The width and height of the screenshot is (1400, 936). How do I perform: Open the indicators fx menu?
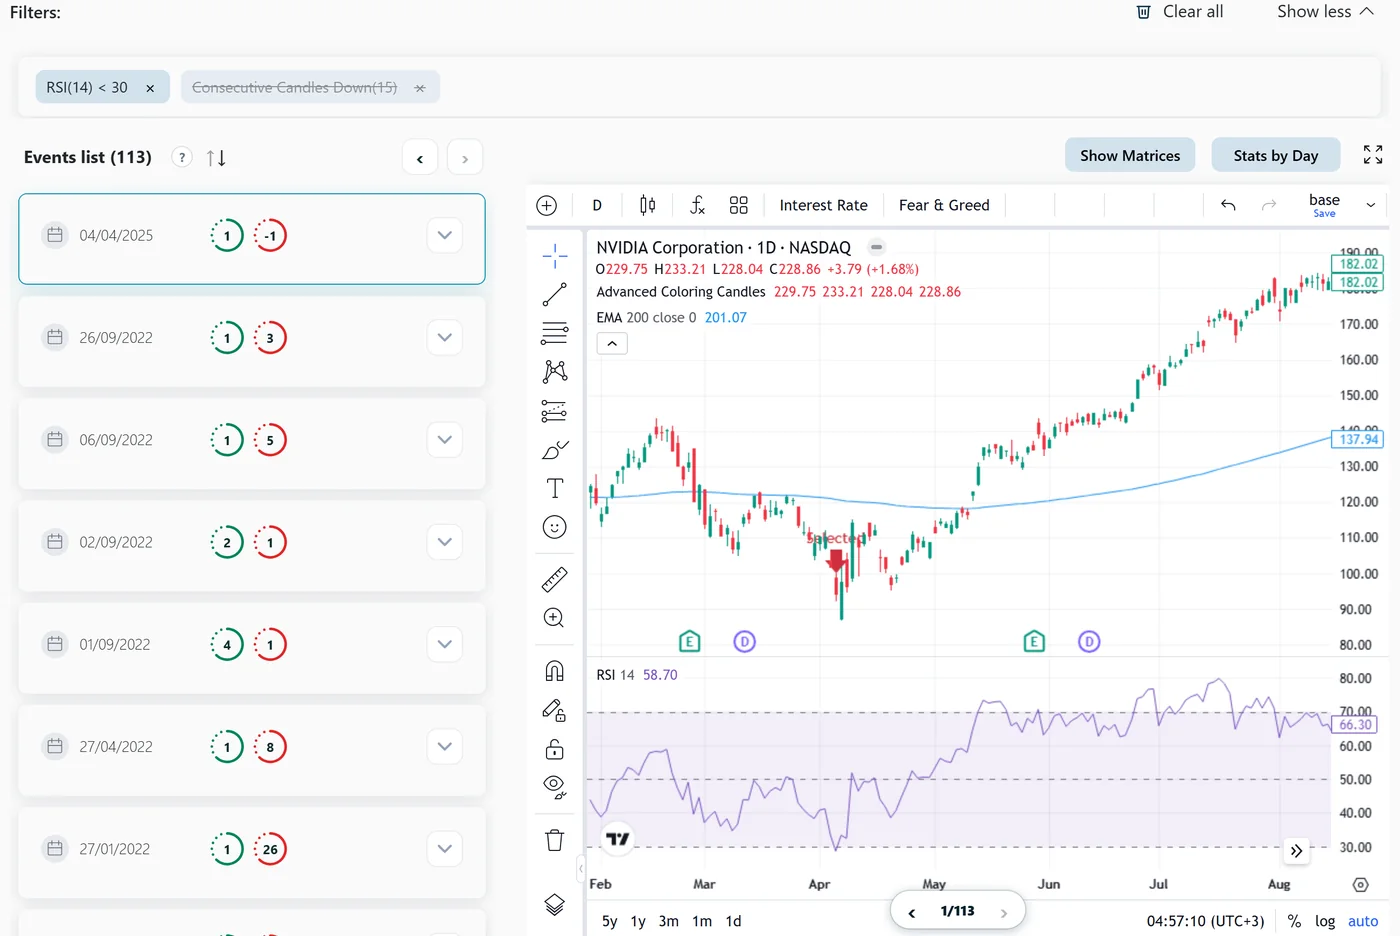tap(698, 205)
